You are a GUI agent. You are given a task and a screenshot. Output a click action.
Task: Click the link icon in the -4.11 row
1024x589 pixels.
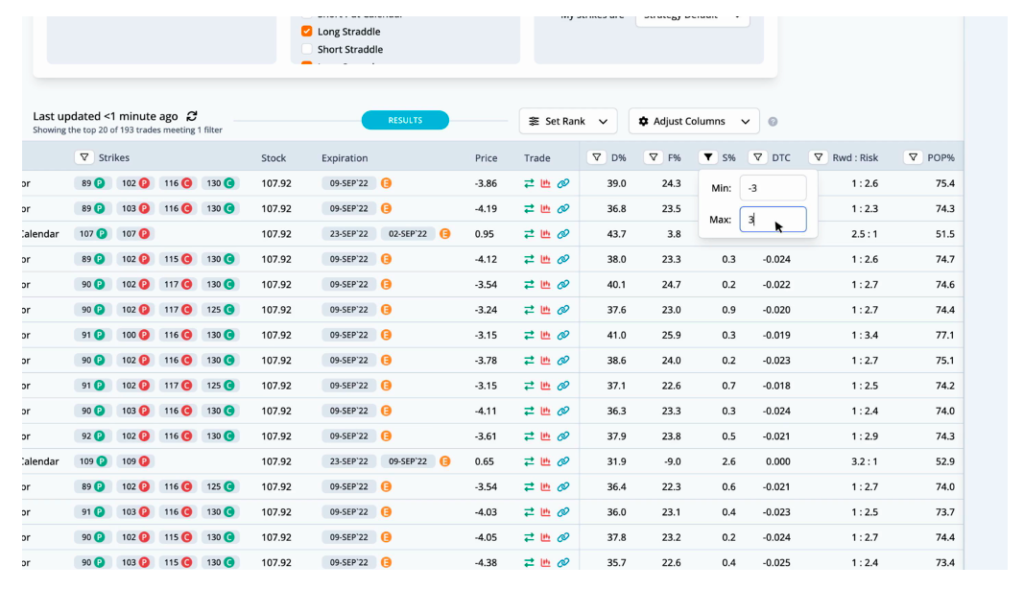click(x=563, y=411)
